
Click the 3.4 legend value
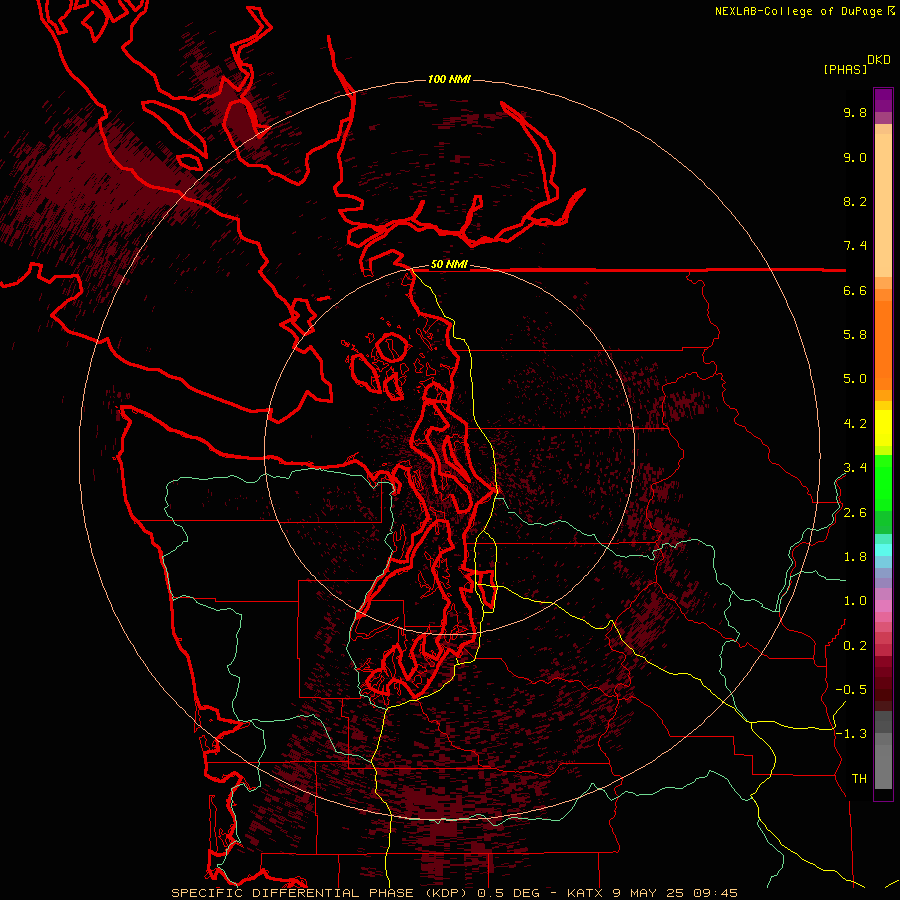pyautogui.click(x=855, y=468)
